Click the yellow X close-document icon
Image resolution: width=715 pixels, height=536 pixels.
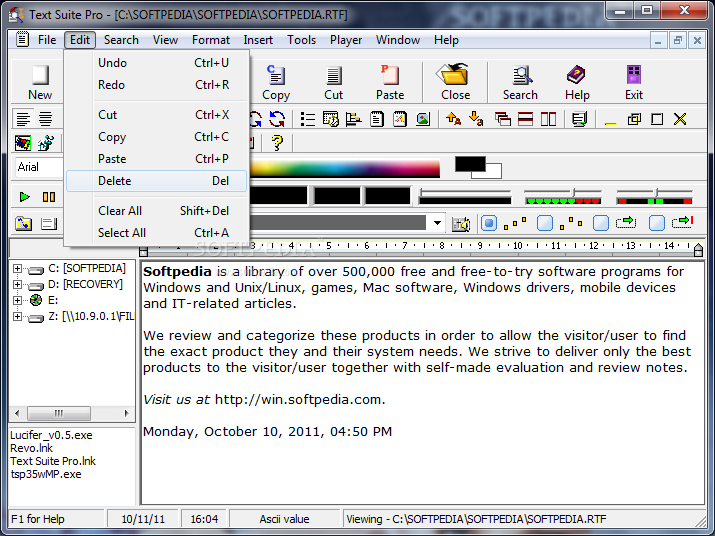pos(680,119)
